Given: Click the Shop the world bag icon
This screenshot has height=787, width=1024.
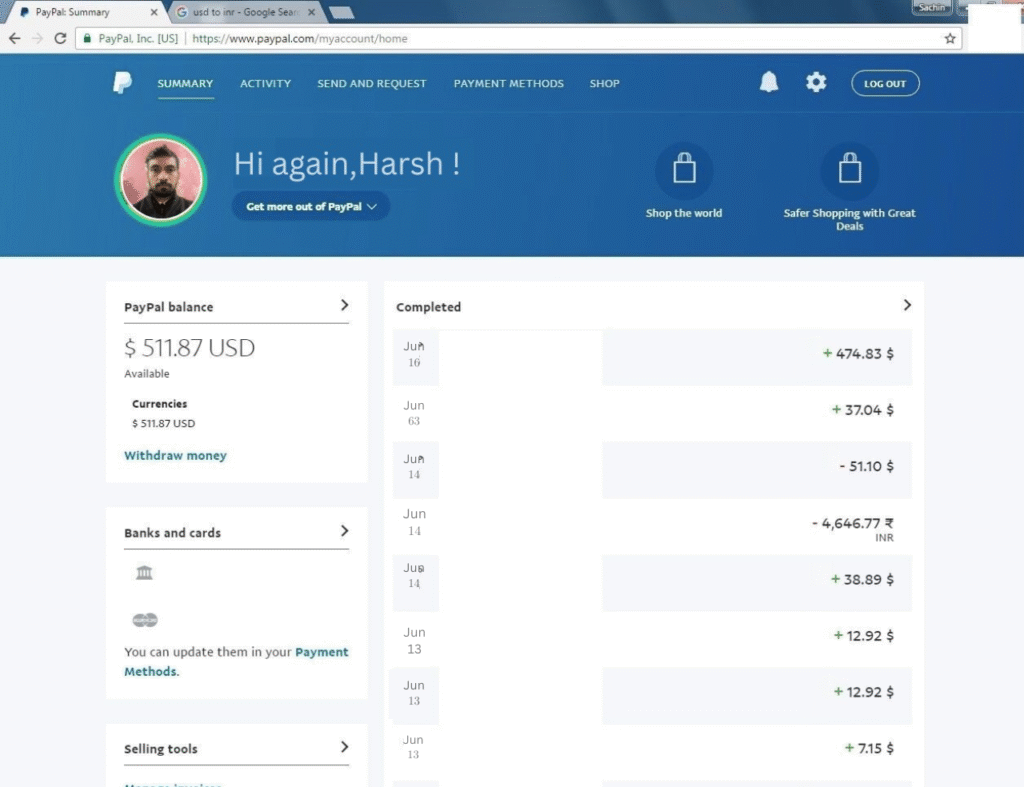Looking at the screenshot, I should pyautogui.click(x=684, y=170).
